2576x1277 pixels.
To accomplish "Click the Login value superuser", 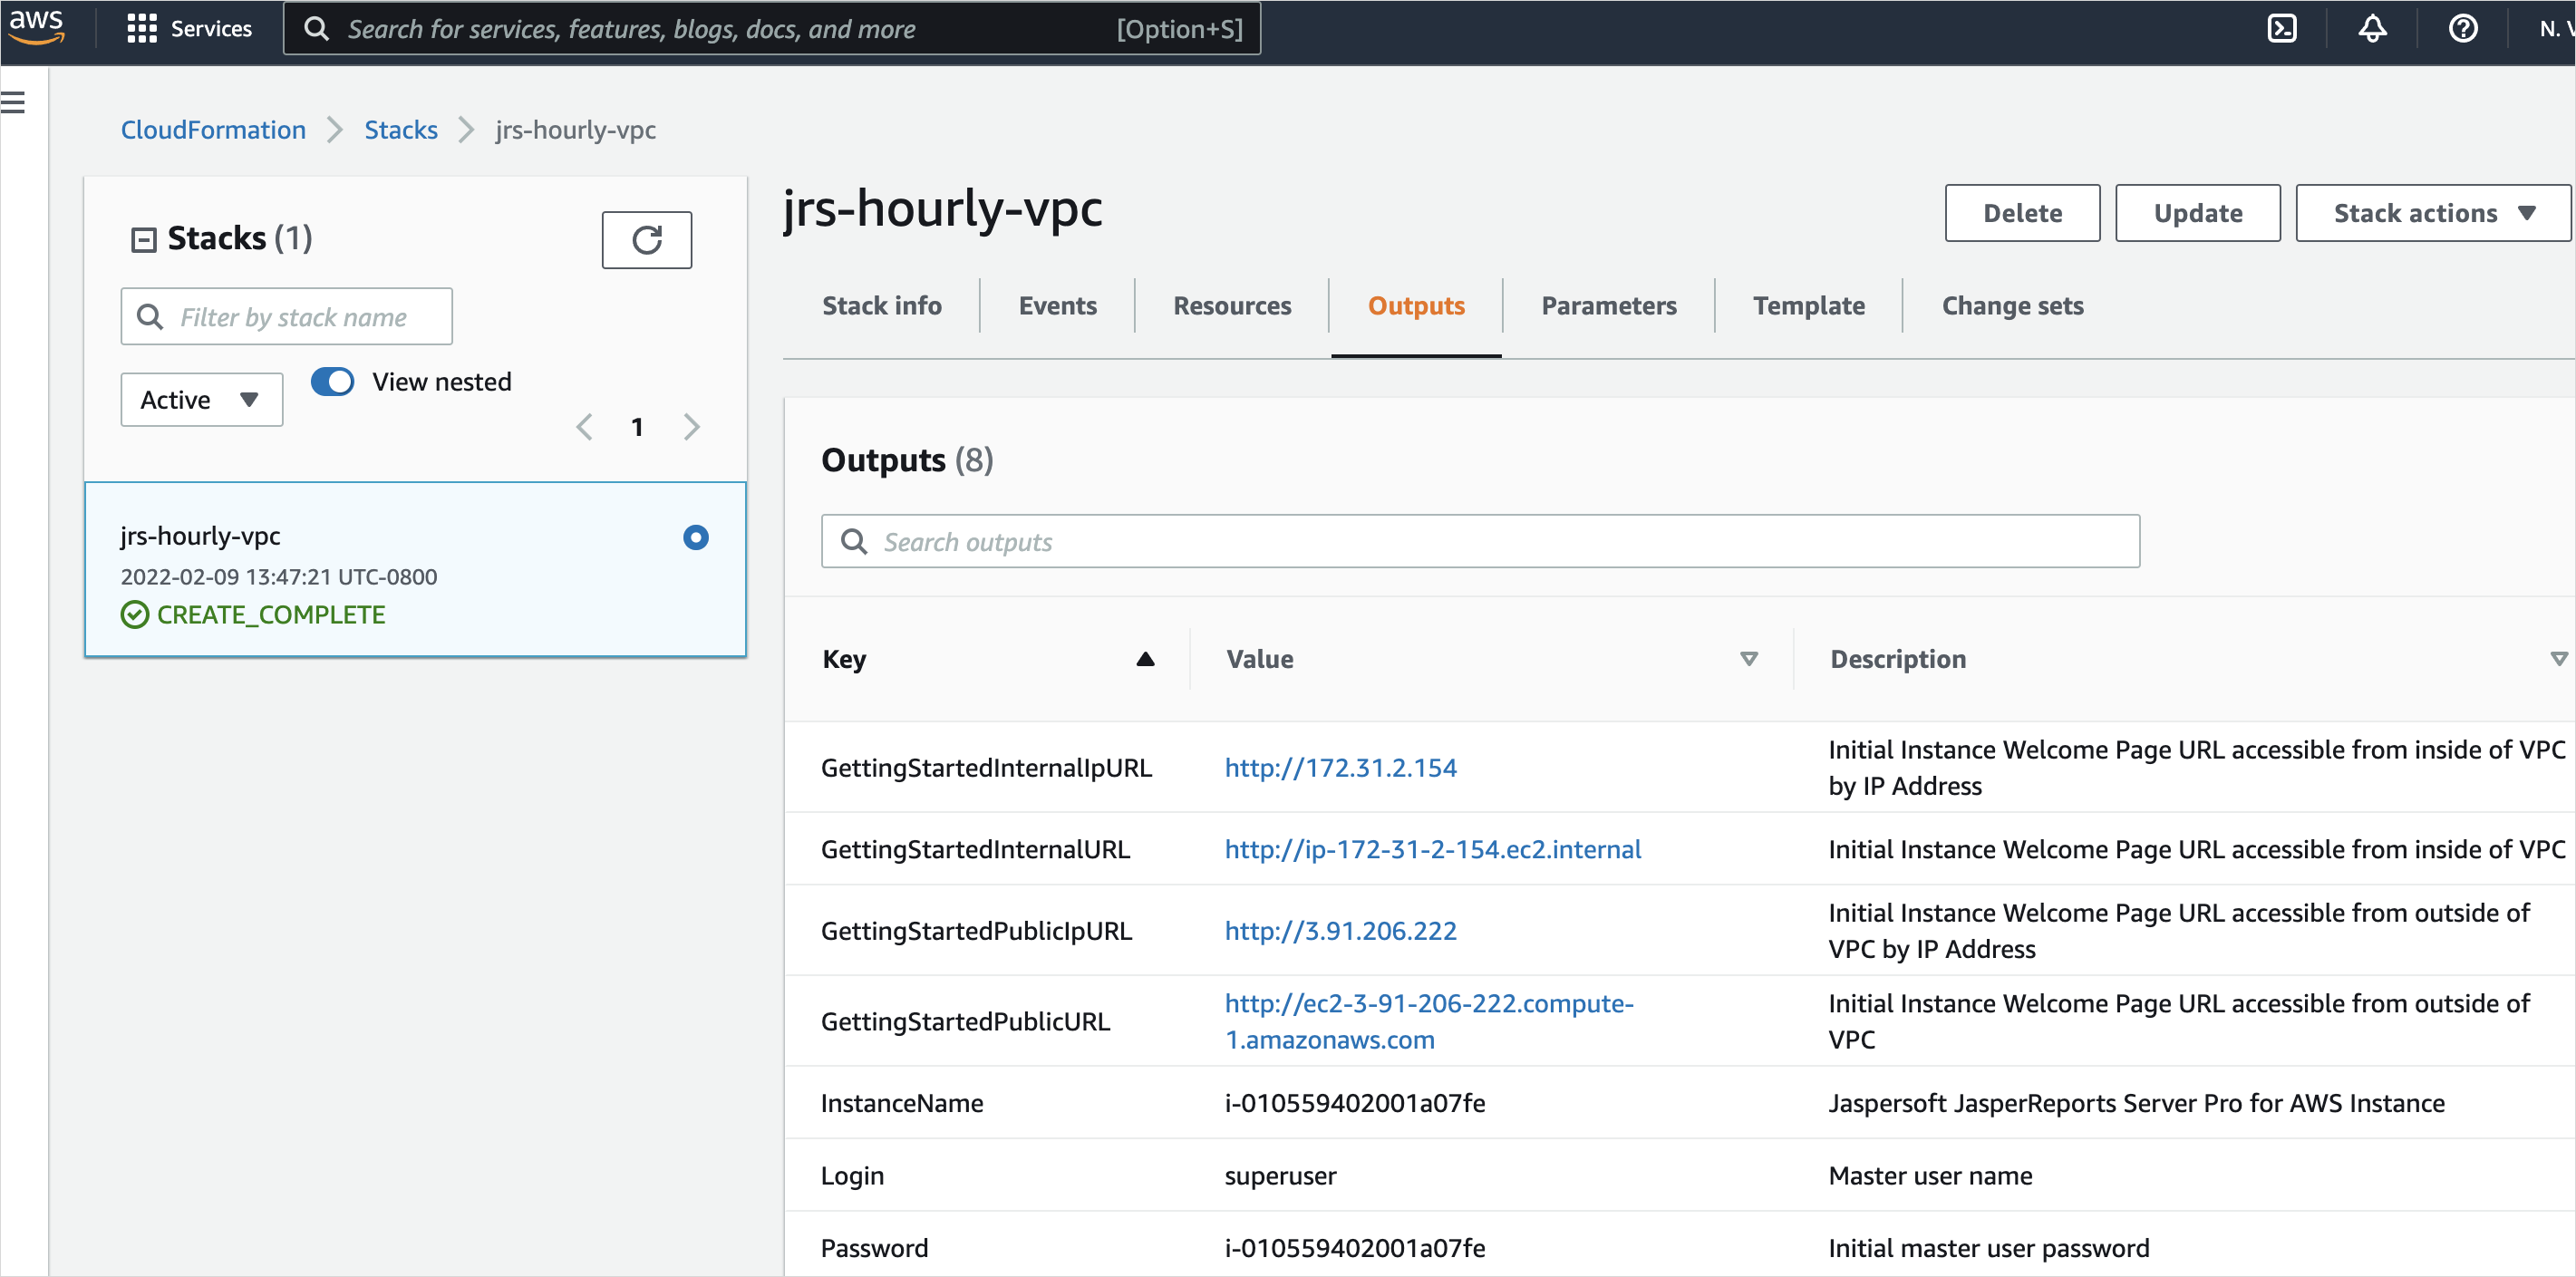I will pyautogui.click(x=1280, y=1177).
